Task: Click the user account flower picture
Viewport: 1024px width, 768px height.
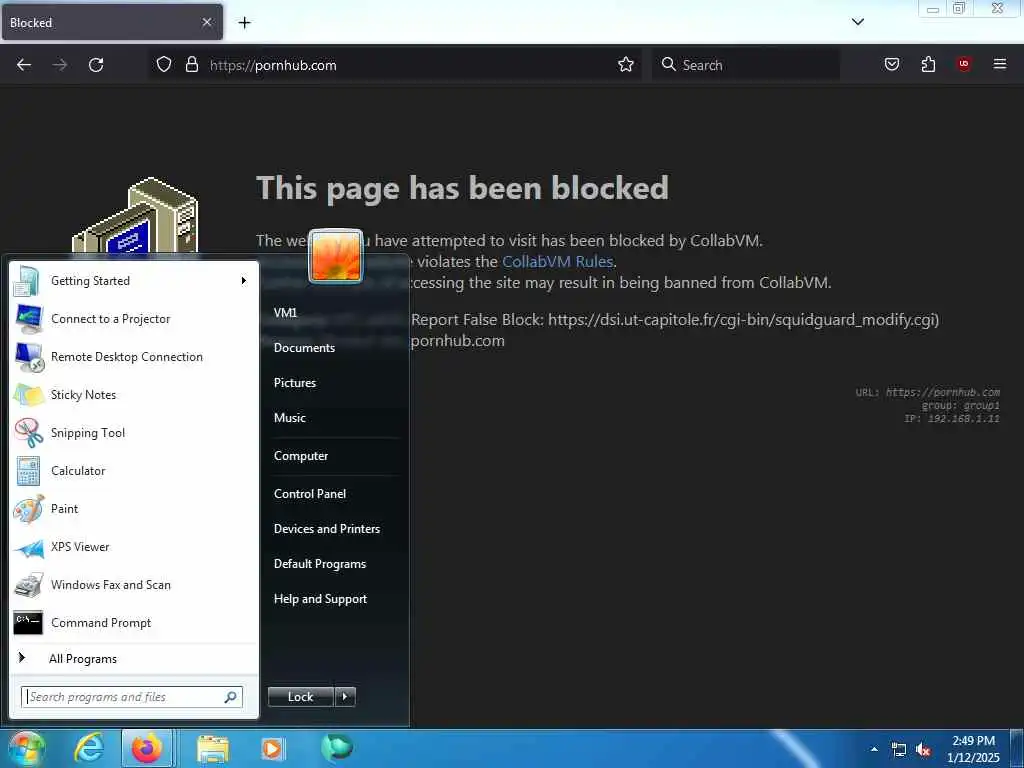Action: (x=336, y=256)
